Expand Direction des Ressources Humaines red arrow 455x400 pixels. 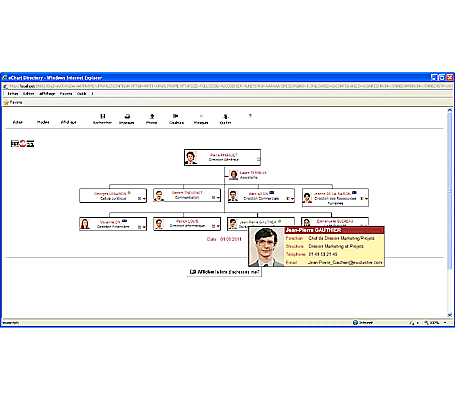click(x=366, y=199)
